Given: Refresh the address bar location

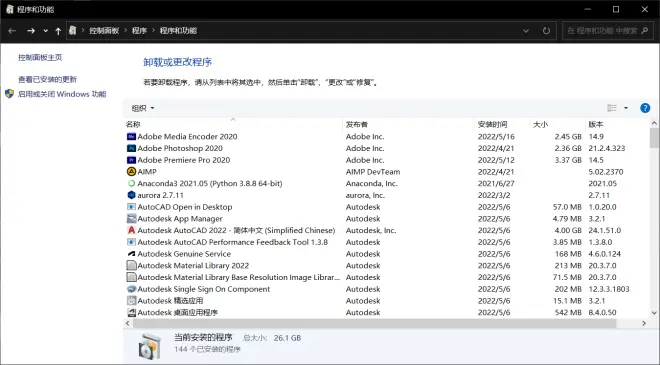Looking at the screenshot, I should click(546, 31).
